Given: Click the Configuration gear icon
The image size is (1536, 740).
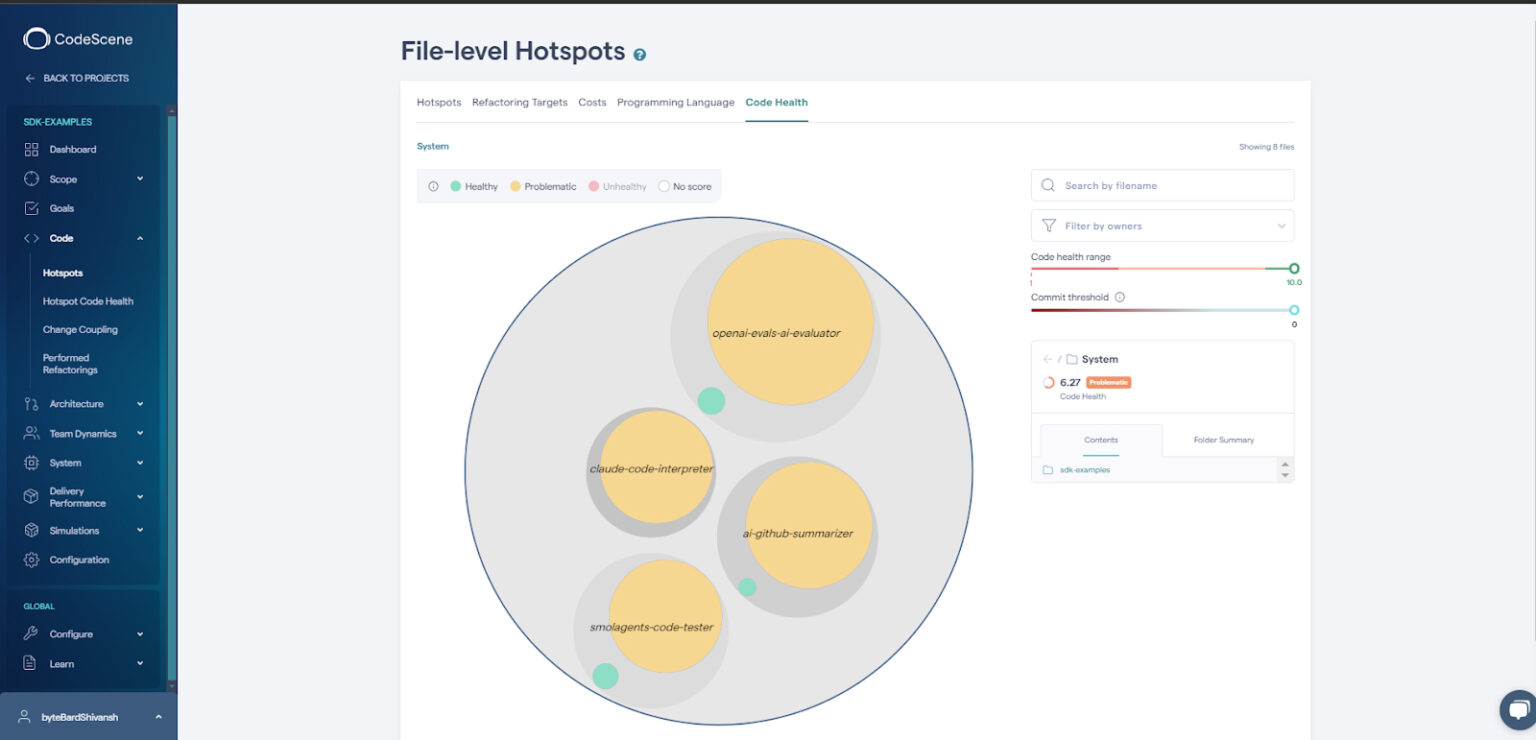Looking at the screenshot, I should (33, 560).
